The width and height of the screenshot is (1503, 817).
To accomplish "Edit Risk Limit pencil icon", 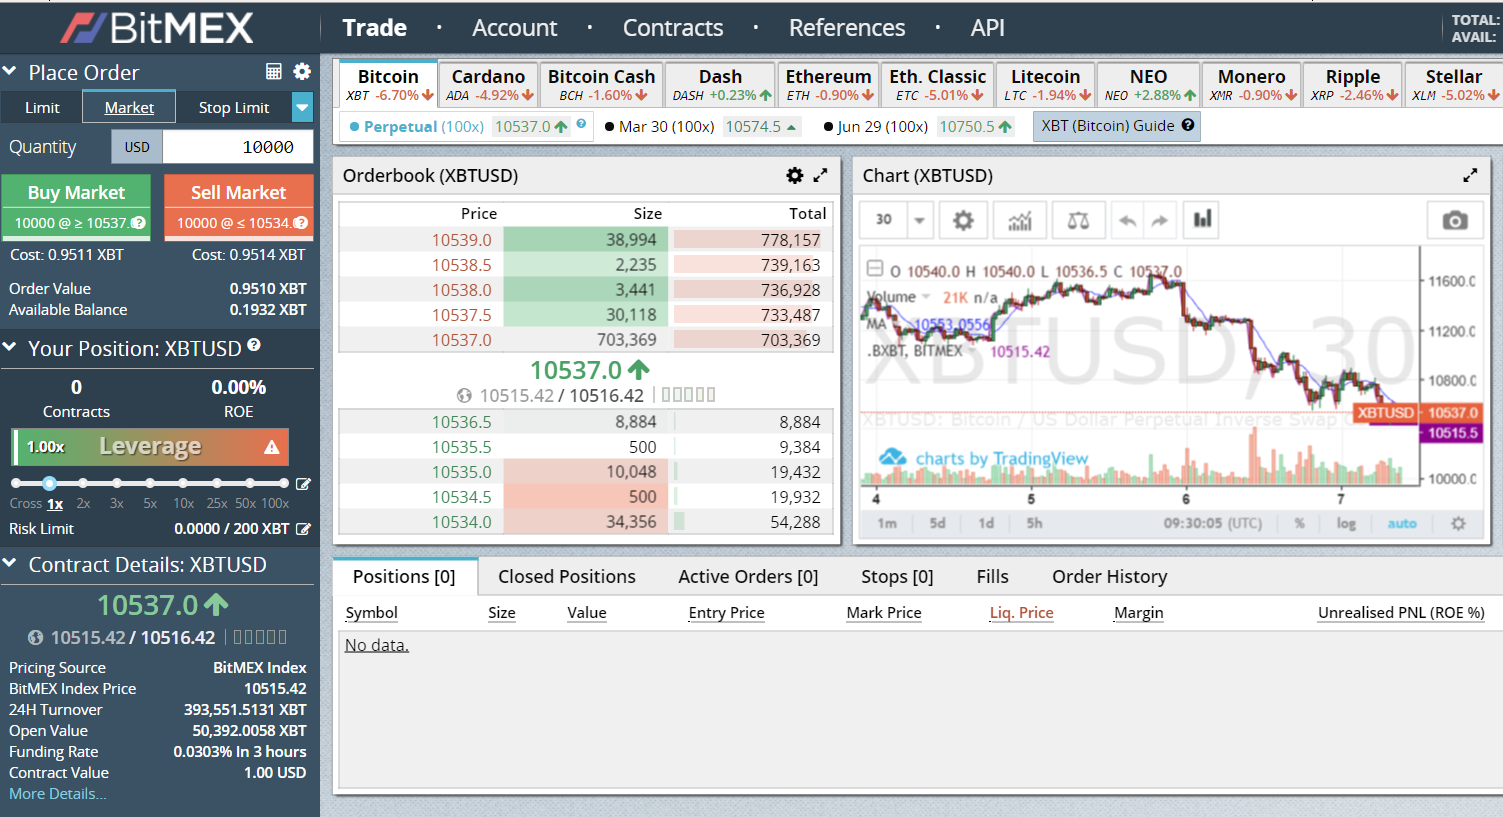I will click(303, 529).
